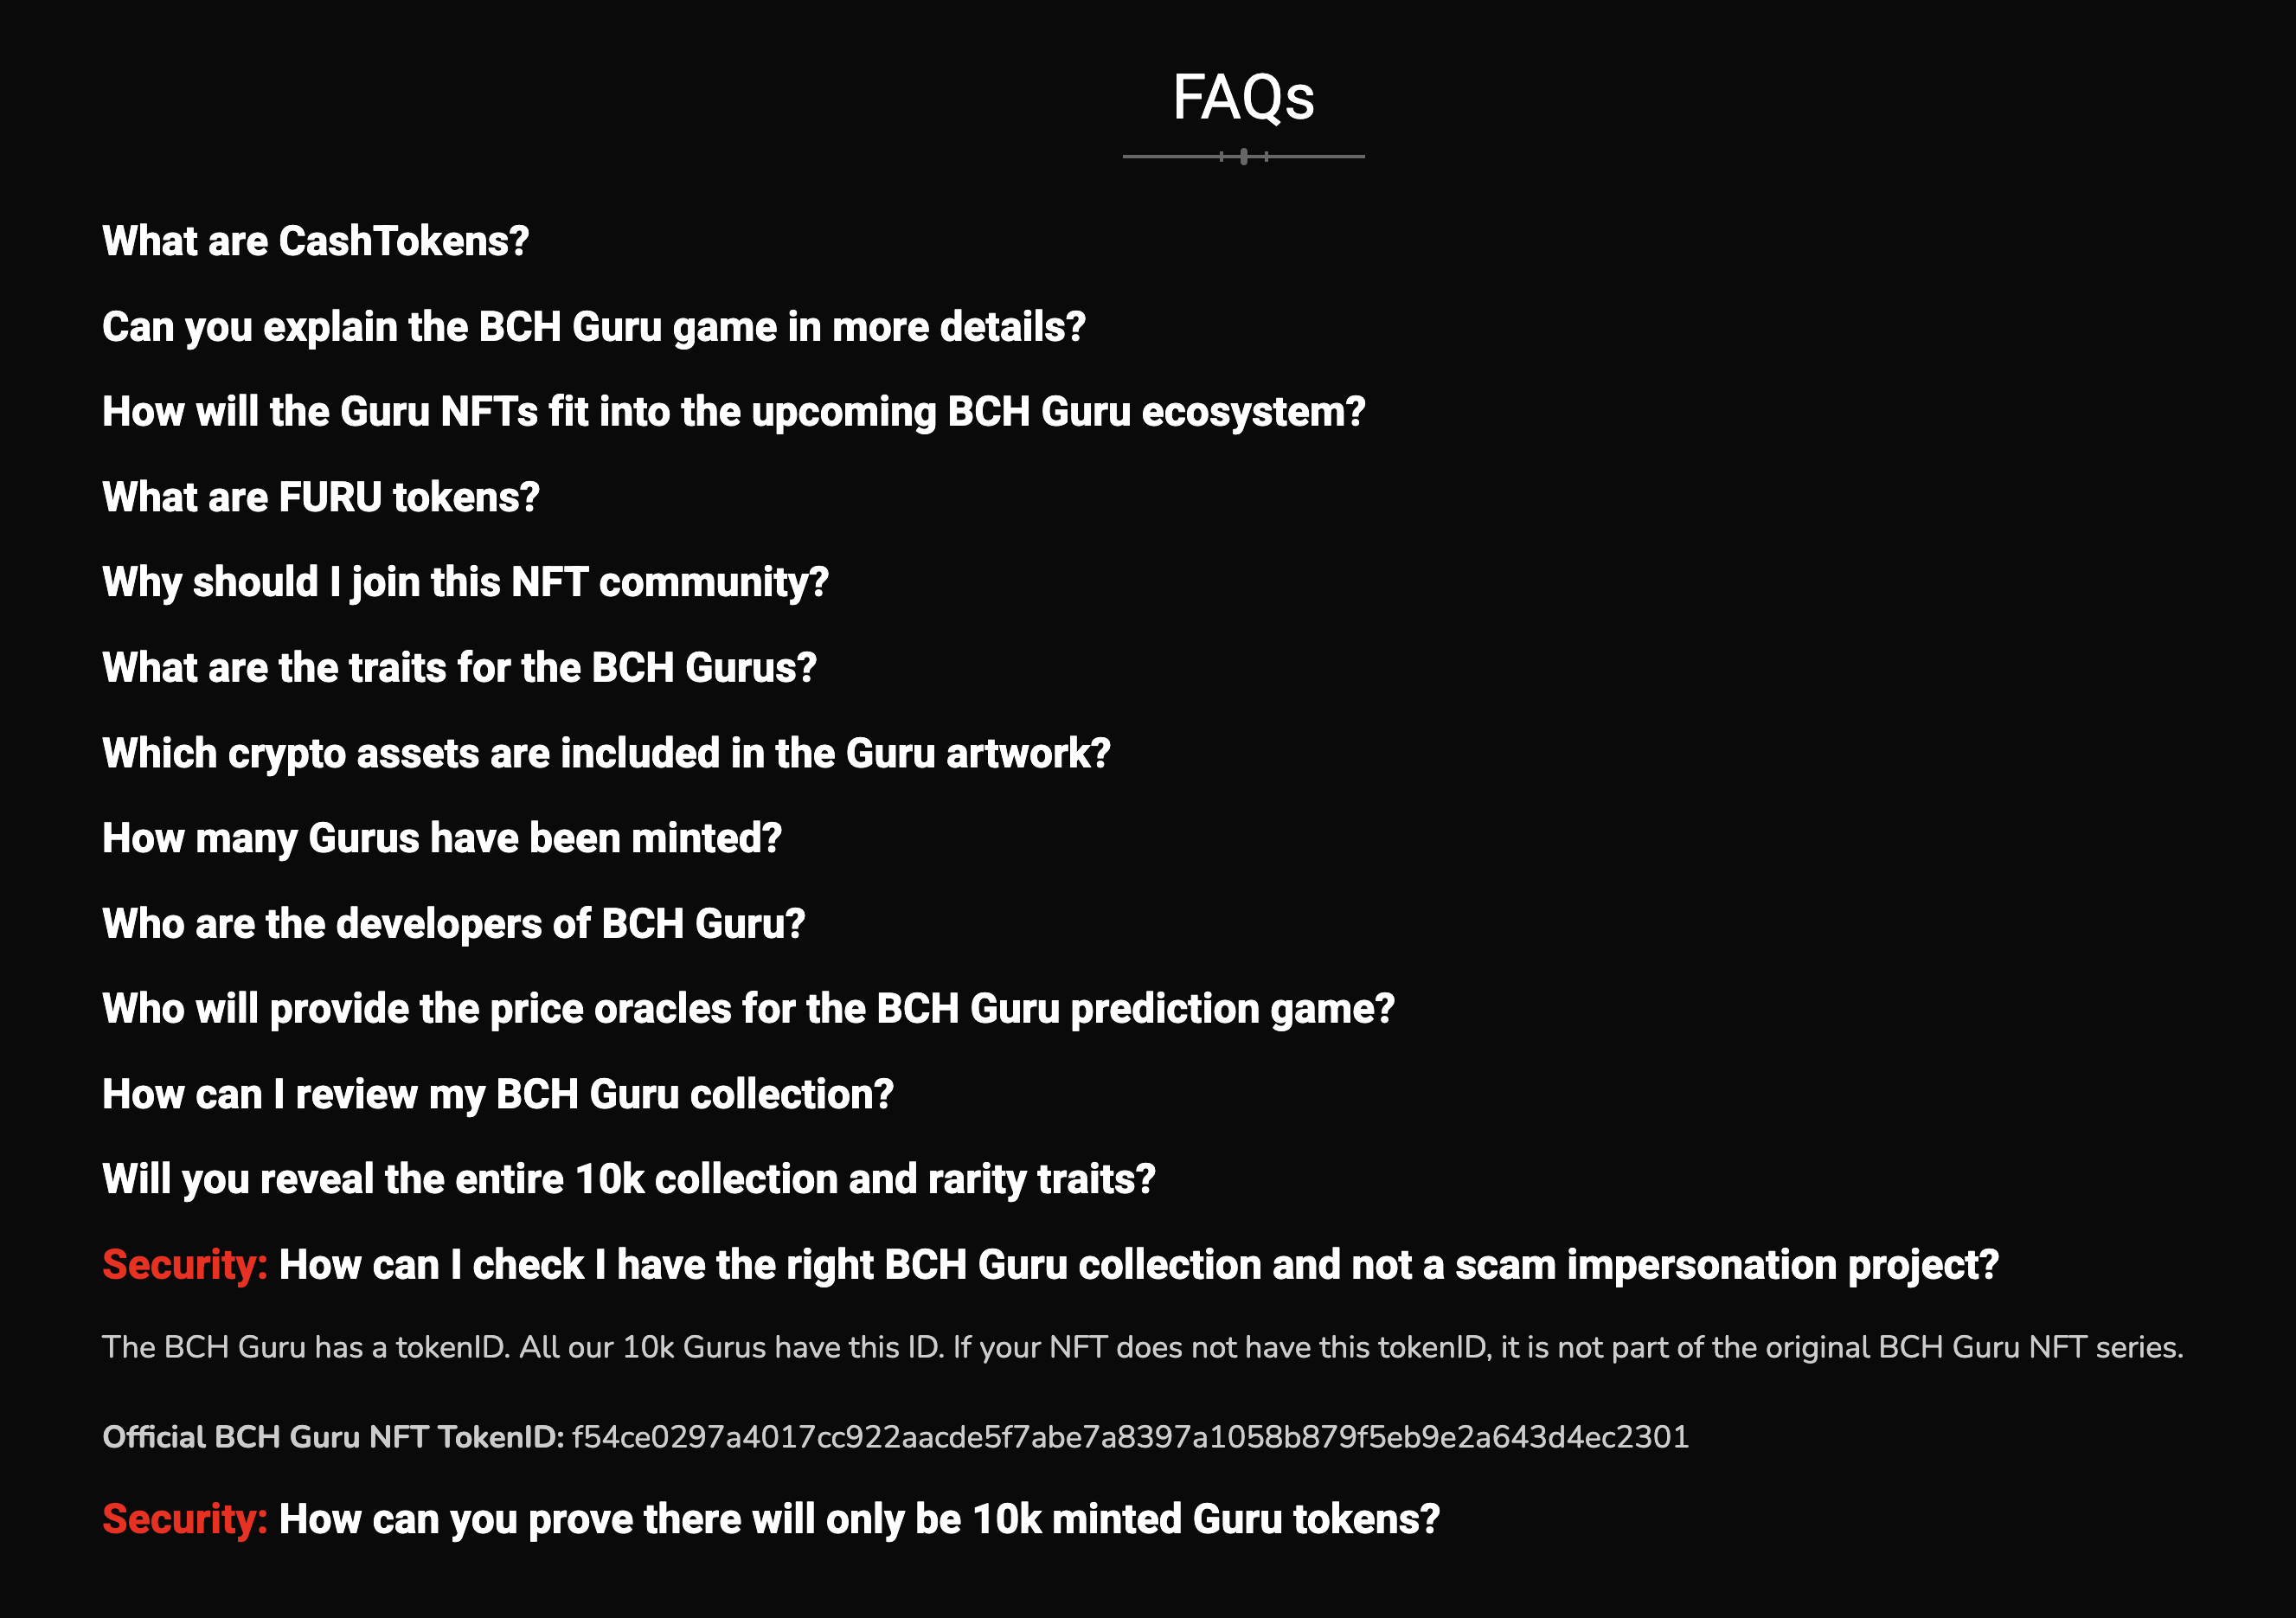Viewport: 2296px width, 1618px height.
Task: Open 'How can I review my BCH Guru collection?'
Action: [x=497, y=1094]
